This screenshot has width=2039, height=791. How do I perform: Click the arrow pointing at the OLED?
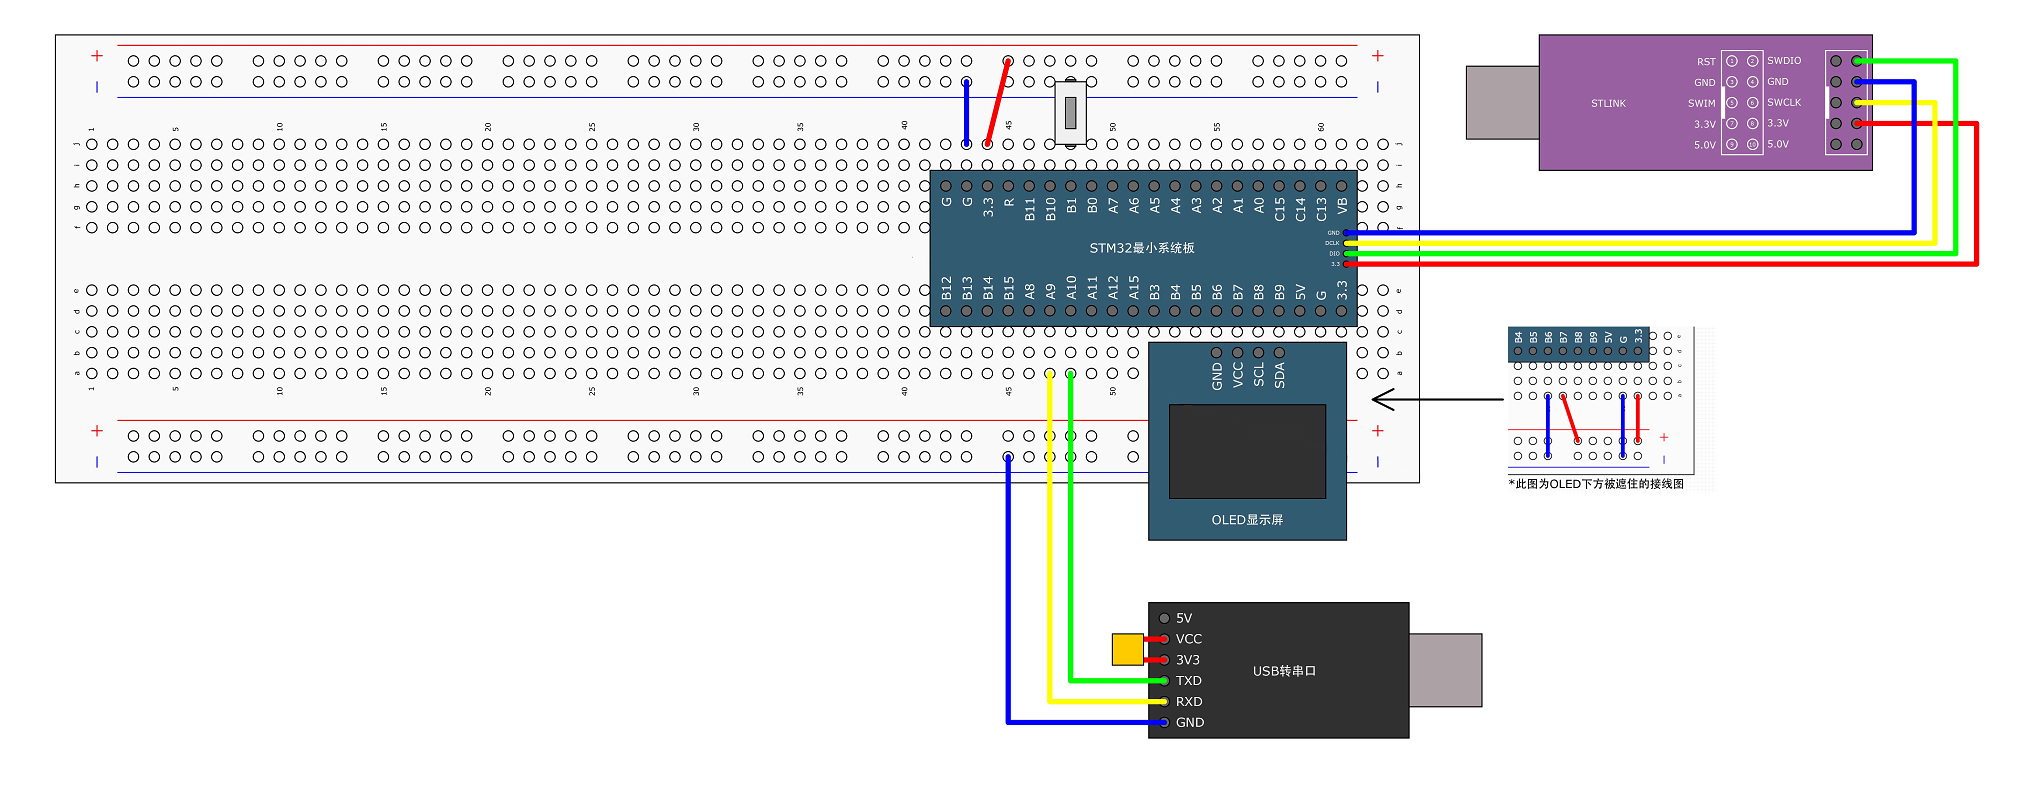pyautogui.click(x=1437, y=400)
